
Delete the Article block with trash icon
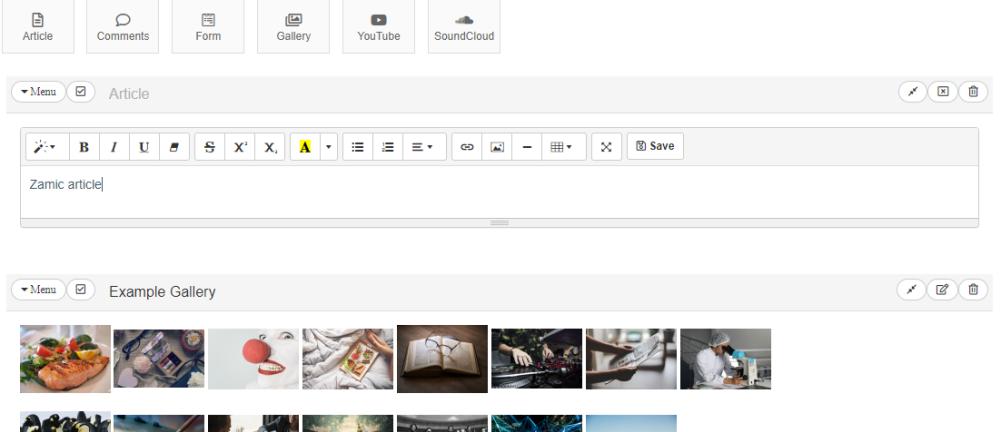973,92
